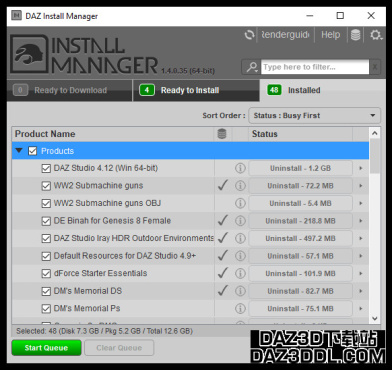Open the database stack icon in the header
The width and height of the screenshot is (392, 370).
tap(355, 35)
